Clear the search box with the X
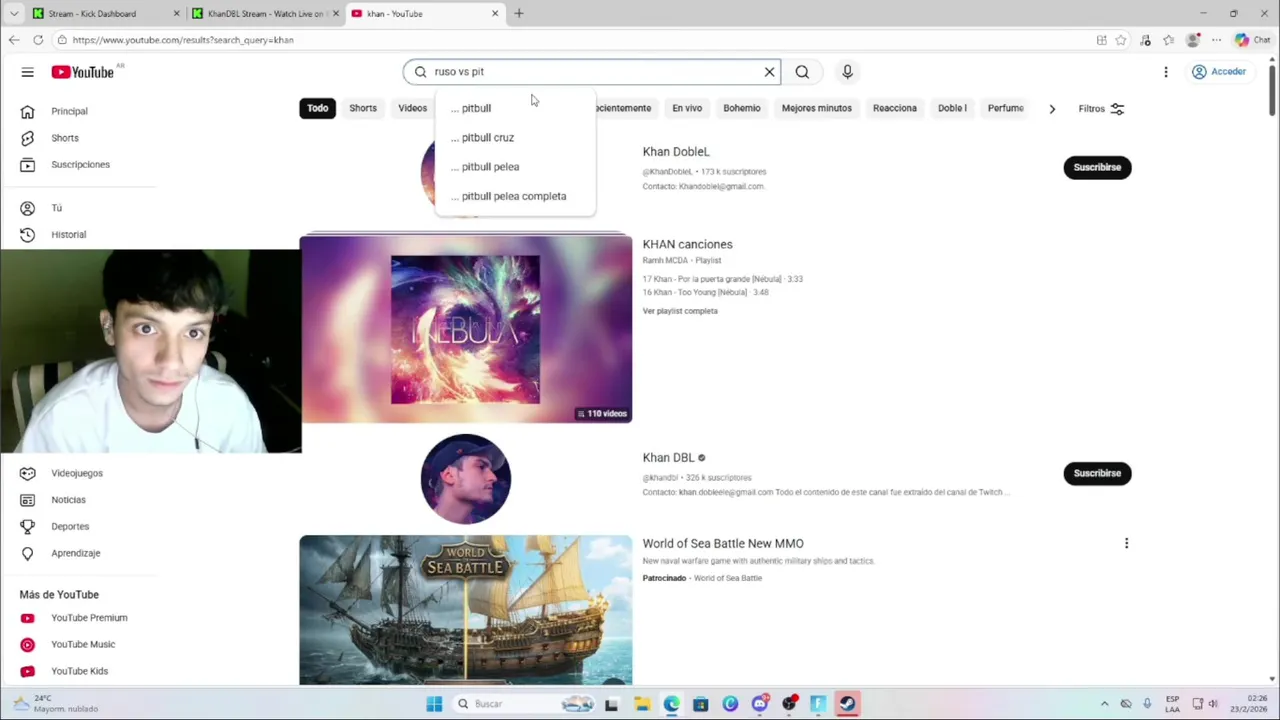Image resolution: width=1280 pixels, height=720 pixels. pos(769,72)
